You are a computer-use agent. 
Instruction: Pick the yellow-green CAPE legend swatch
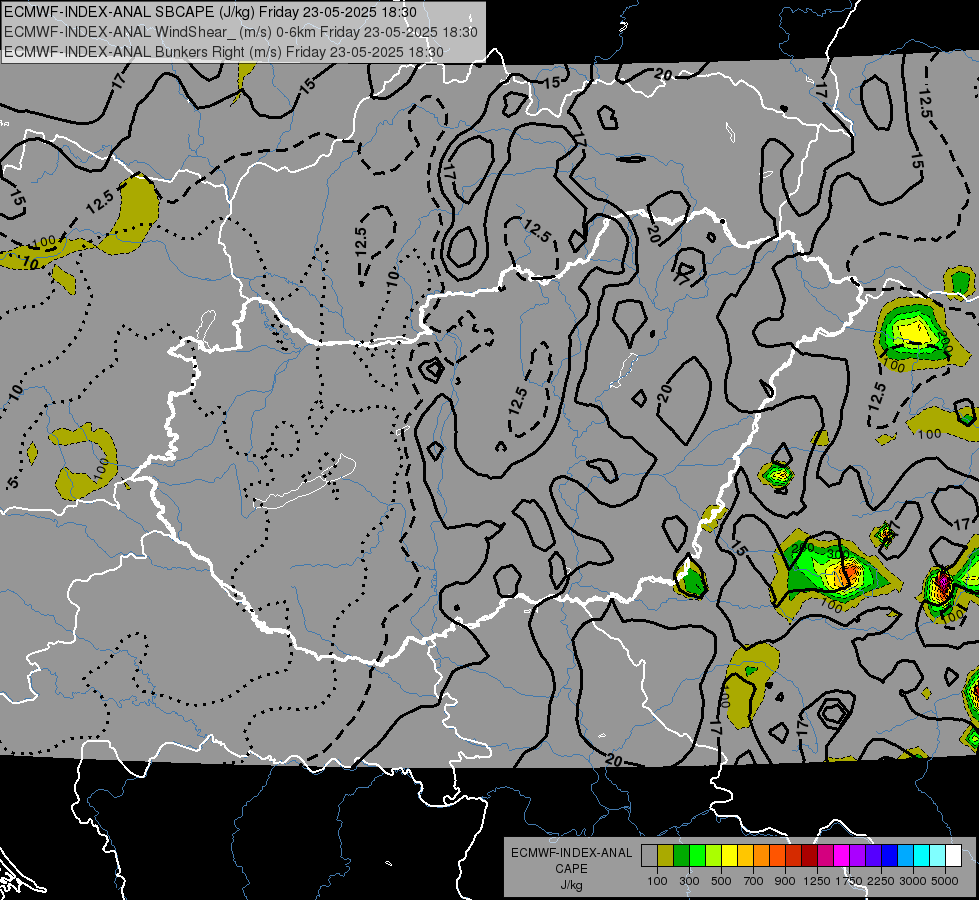coord(714,856)
